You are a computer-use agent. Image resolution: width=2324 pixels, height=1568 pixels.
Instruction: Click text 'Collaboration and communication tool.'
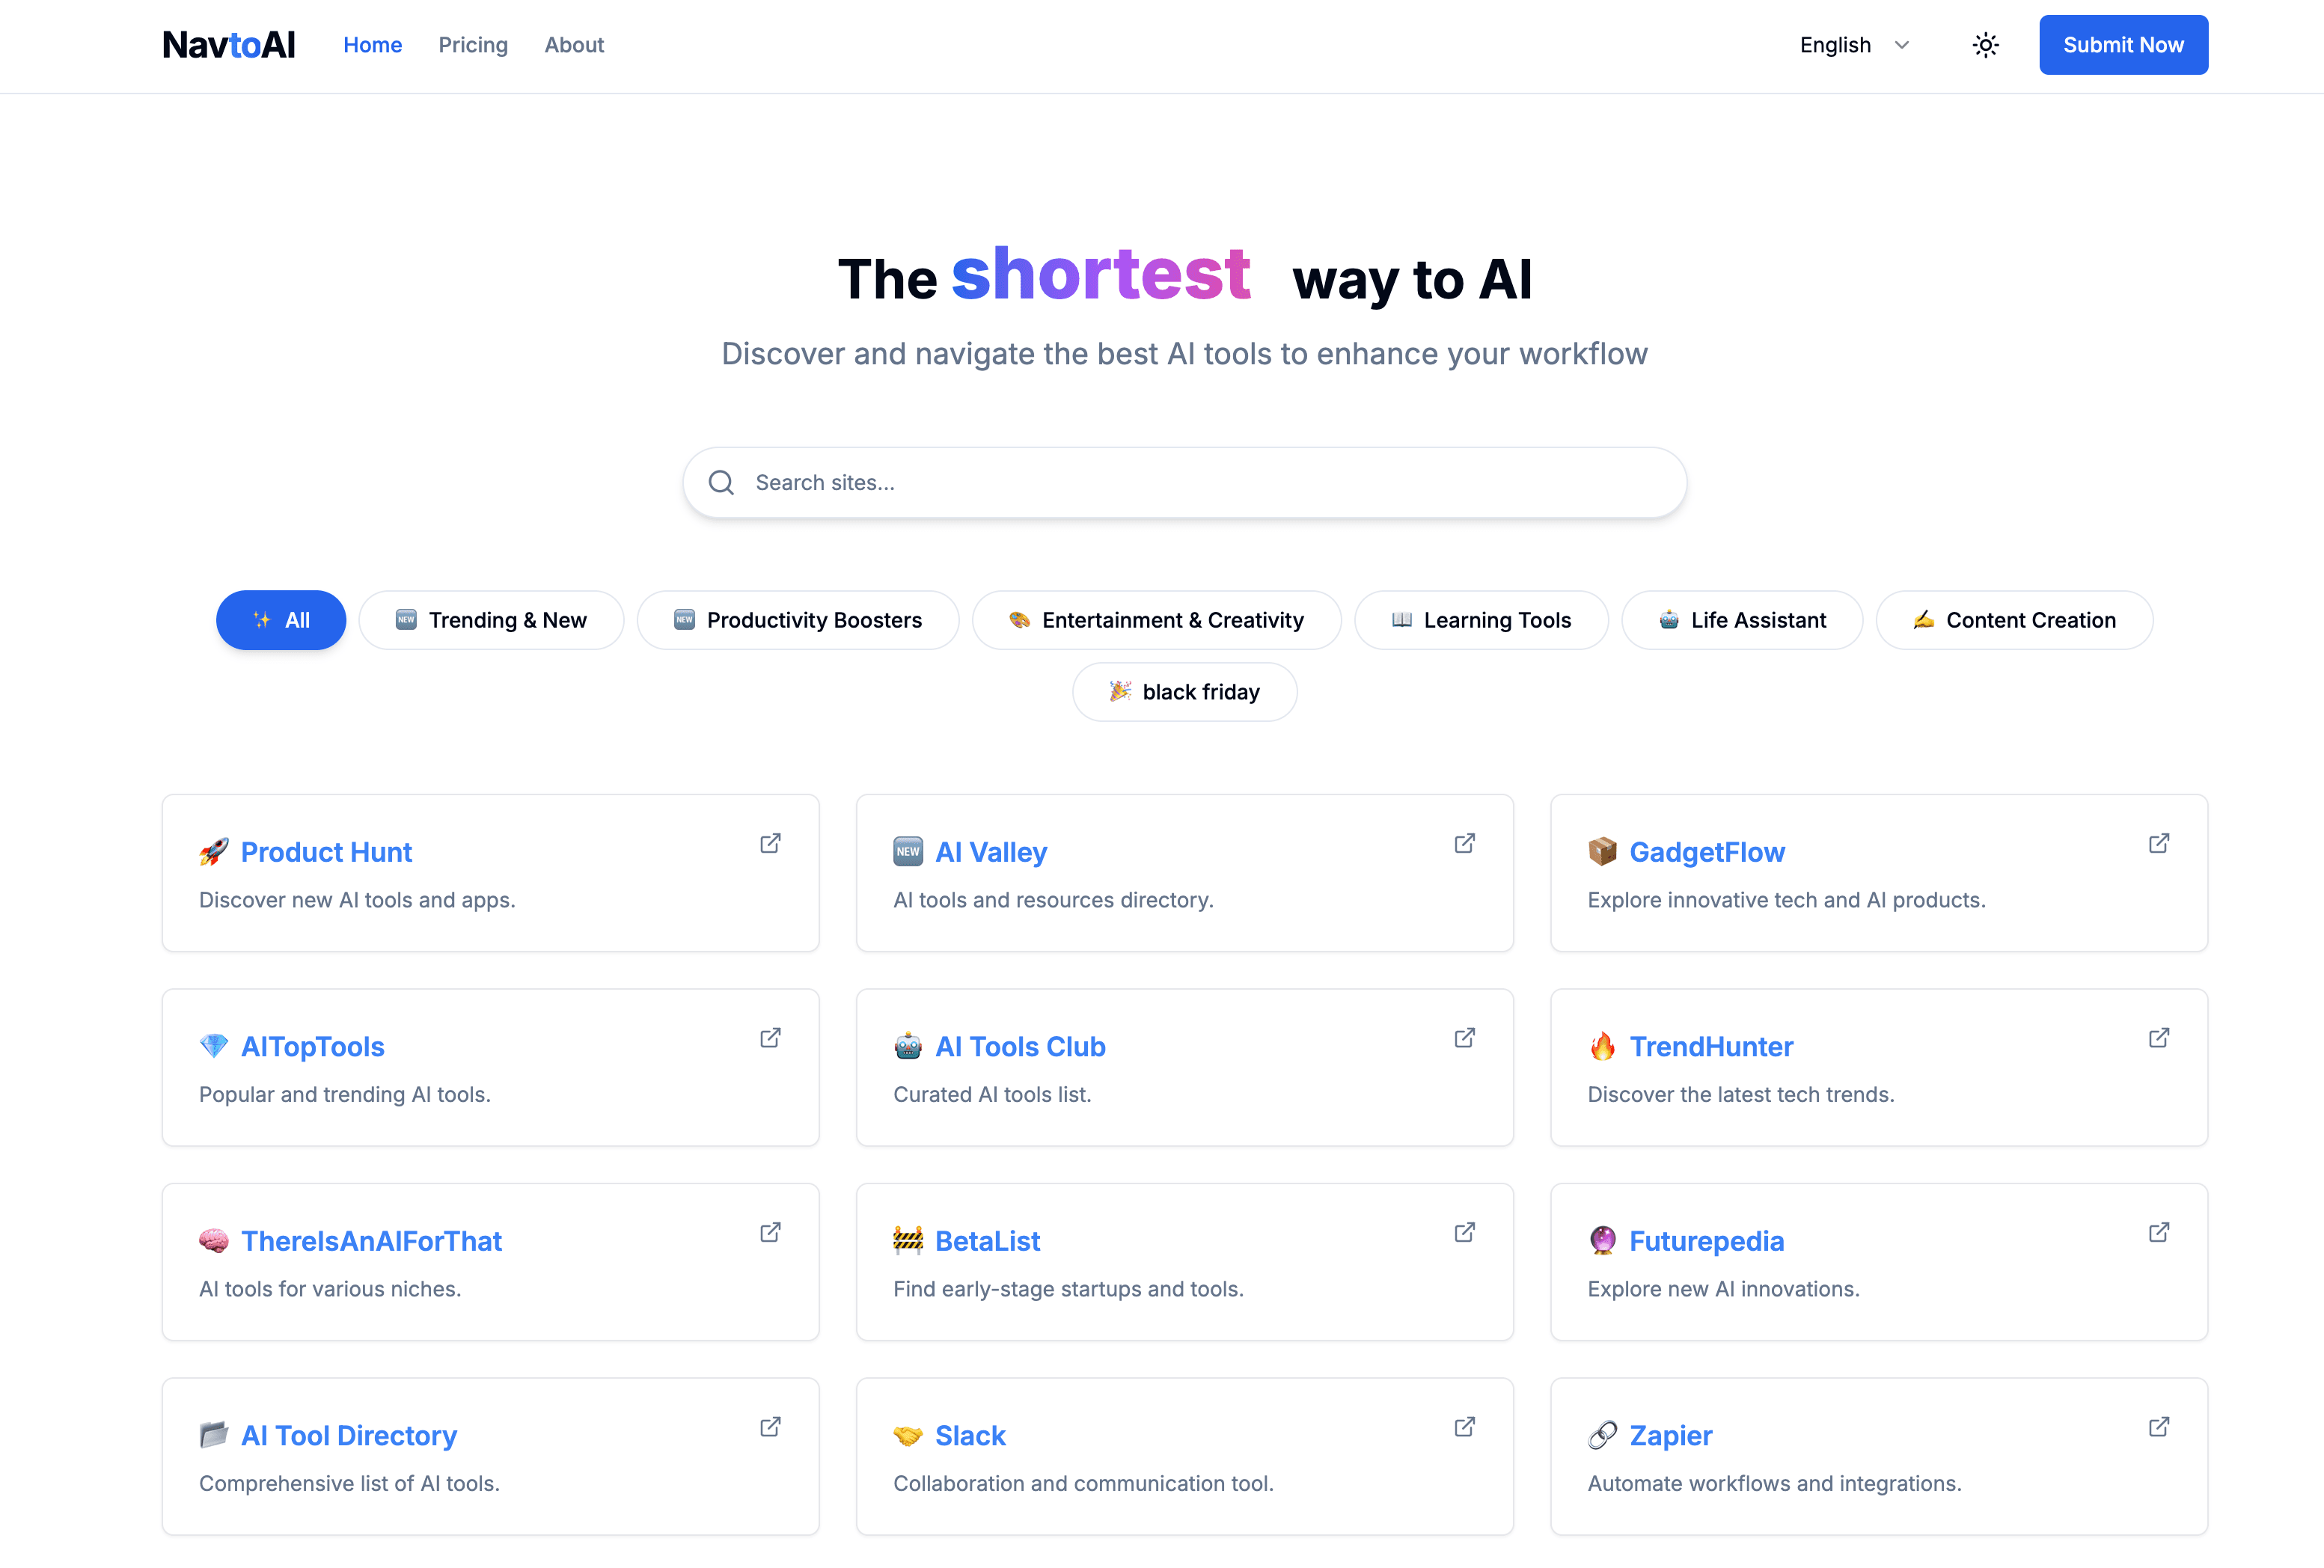coord(1083,1483)
